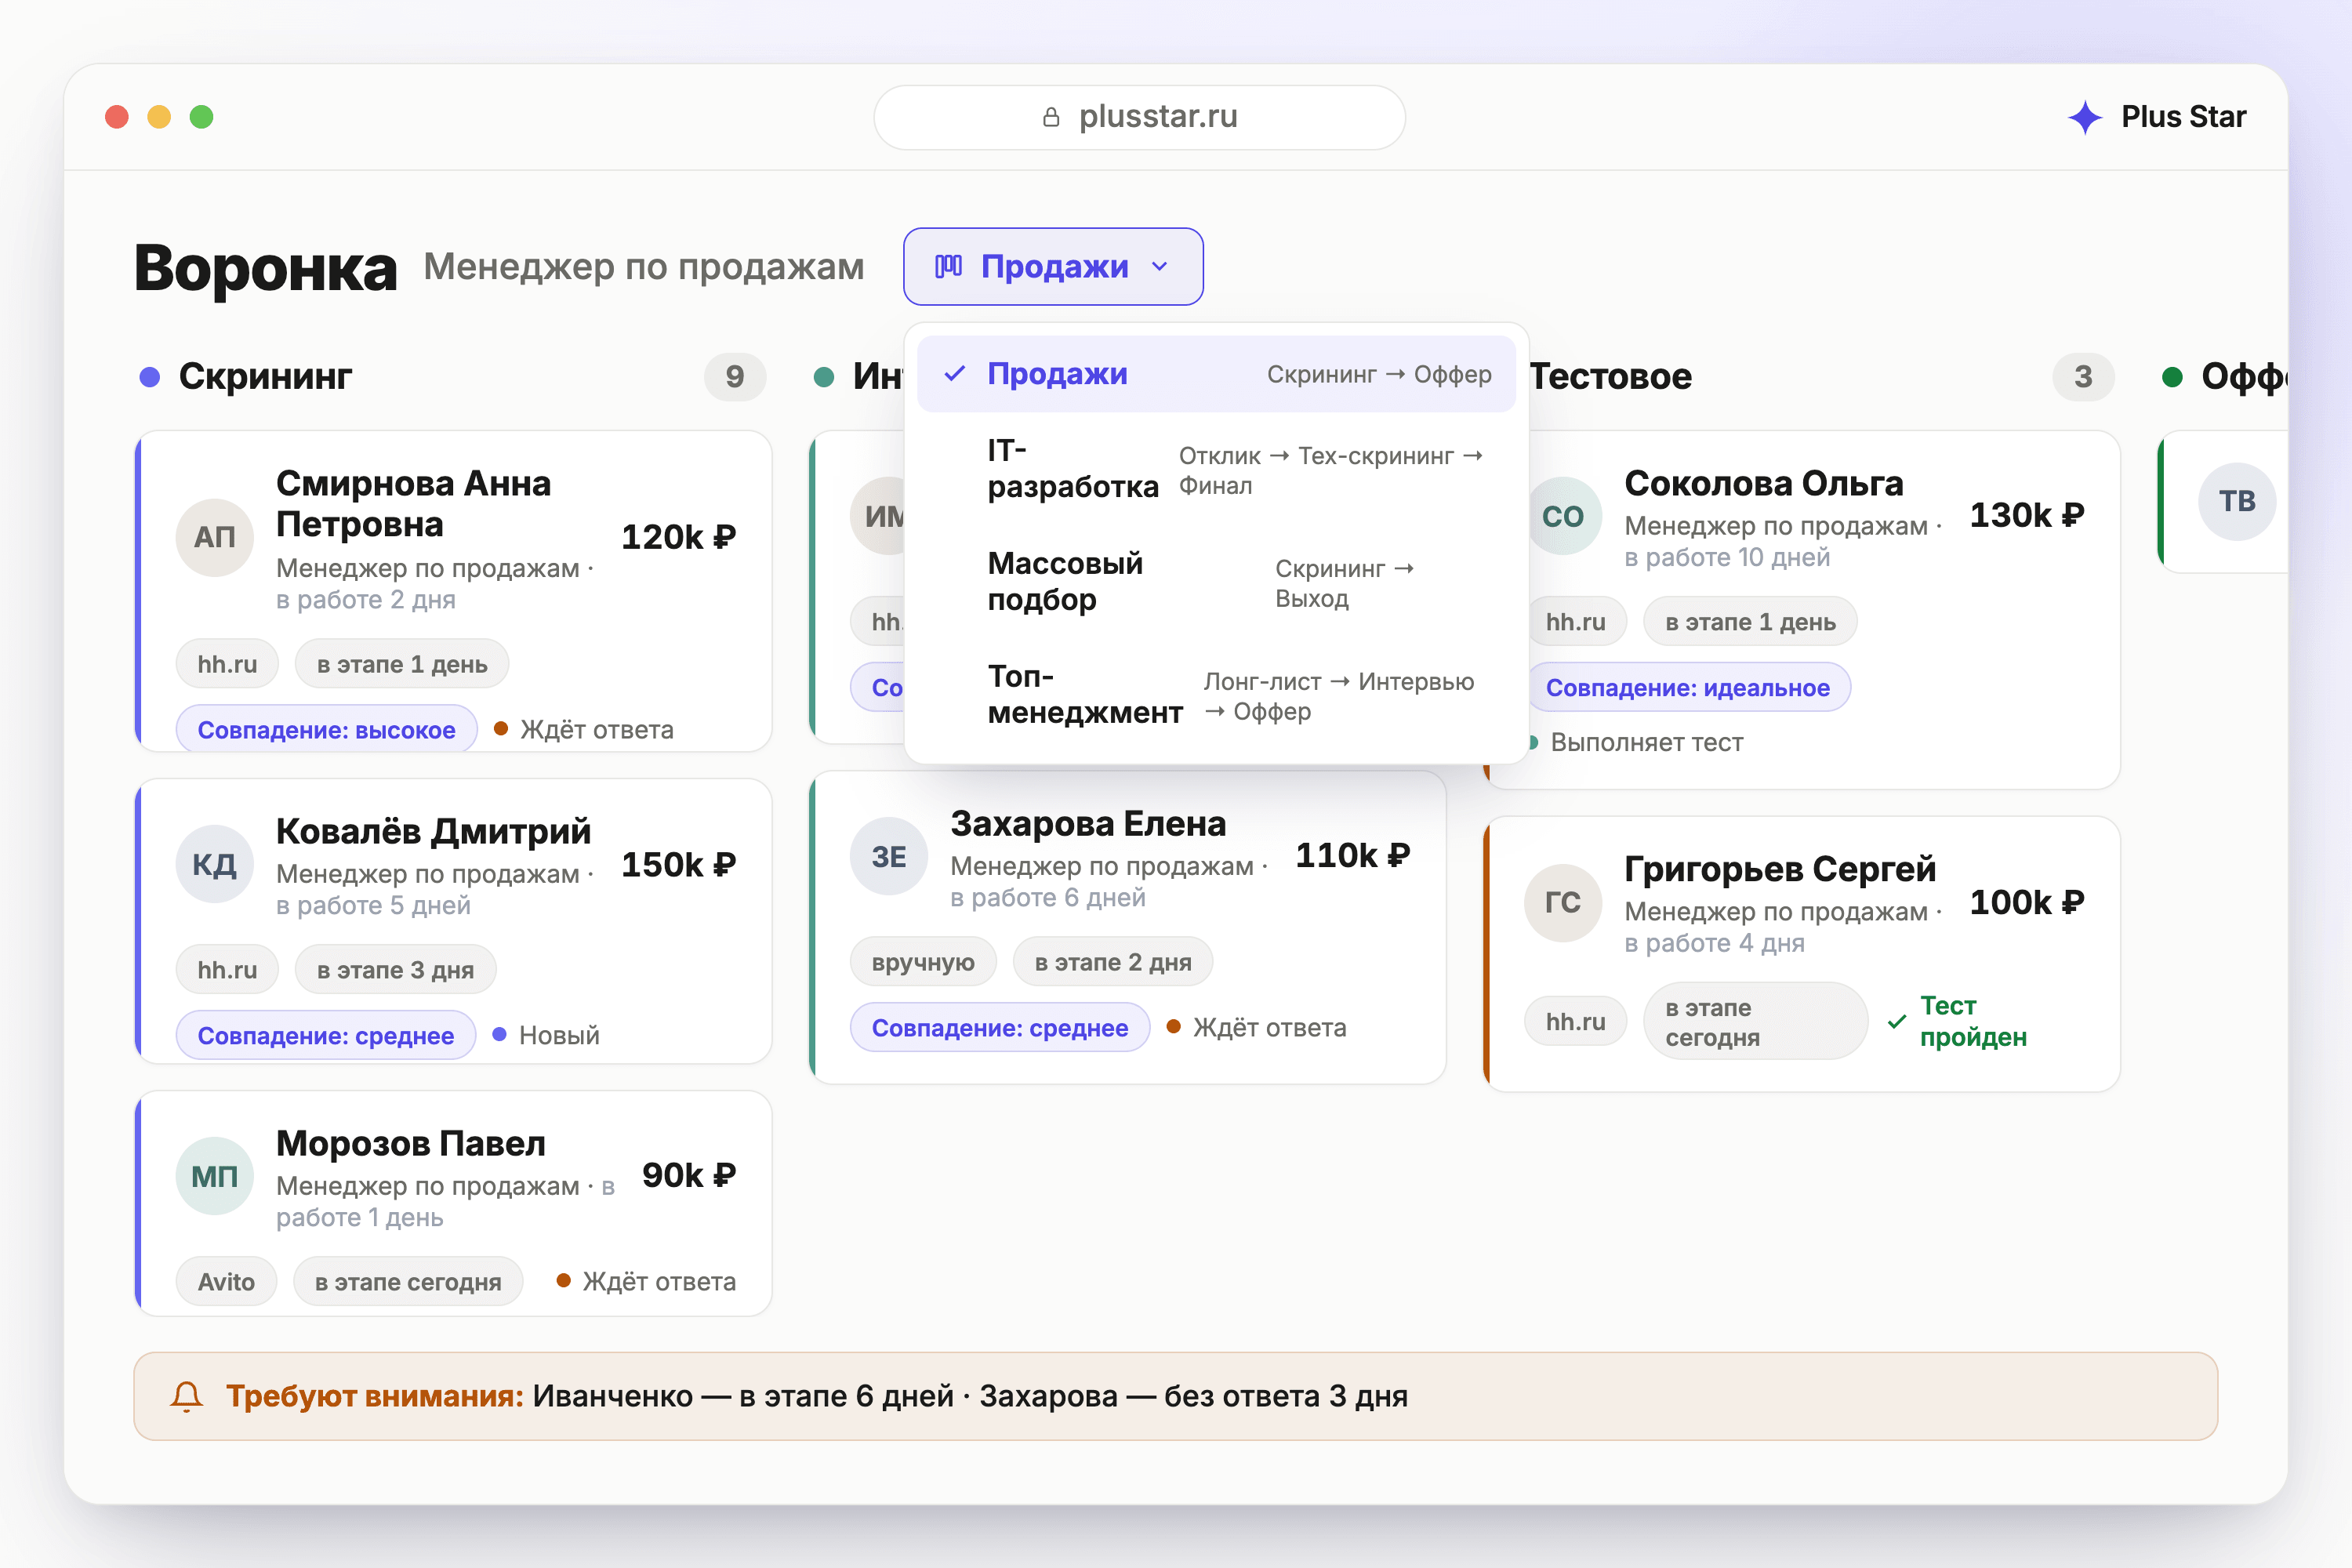Click the bell icon in attention banner

coord(187,1396)
